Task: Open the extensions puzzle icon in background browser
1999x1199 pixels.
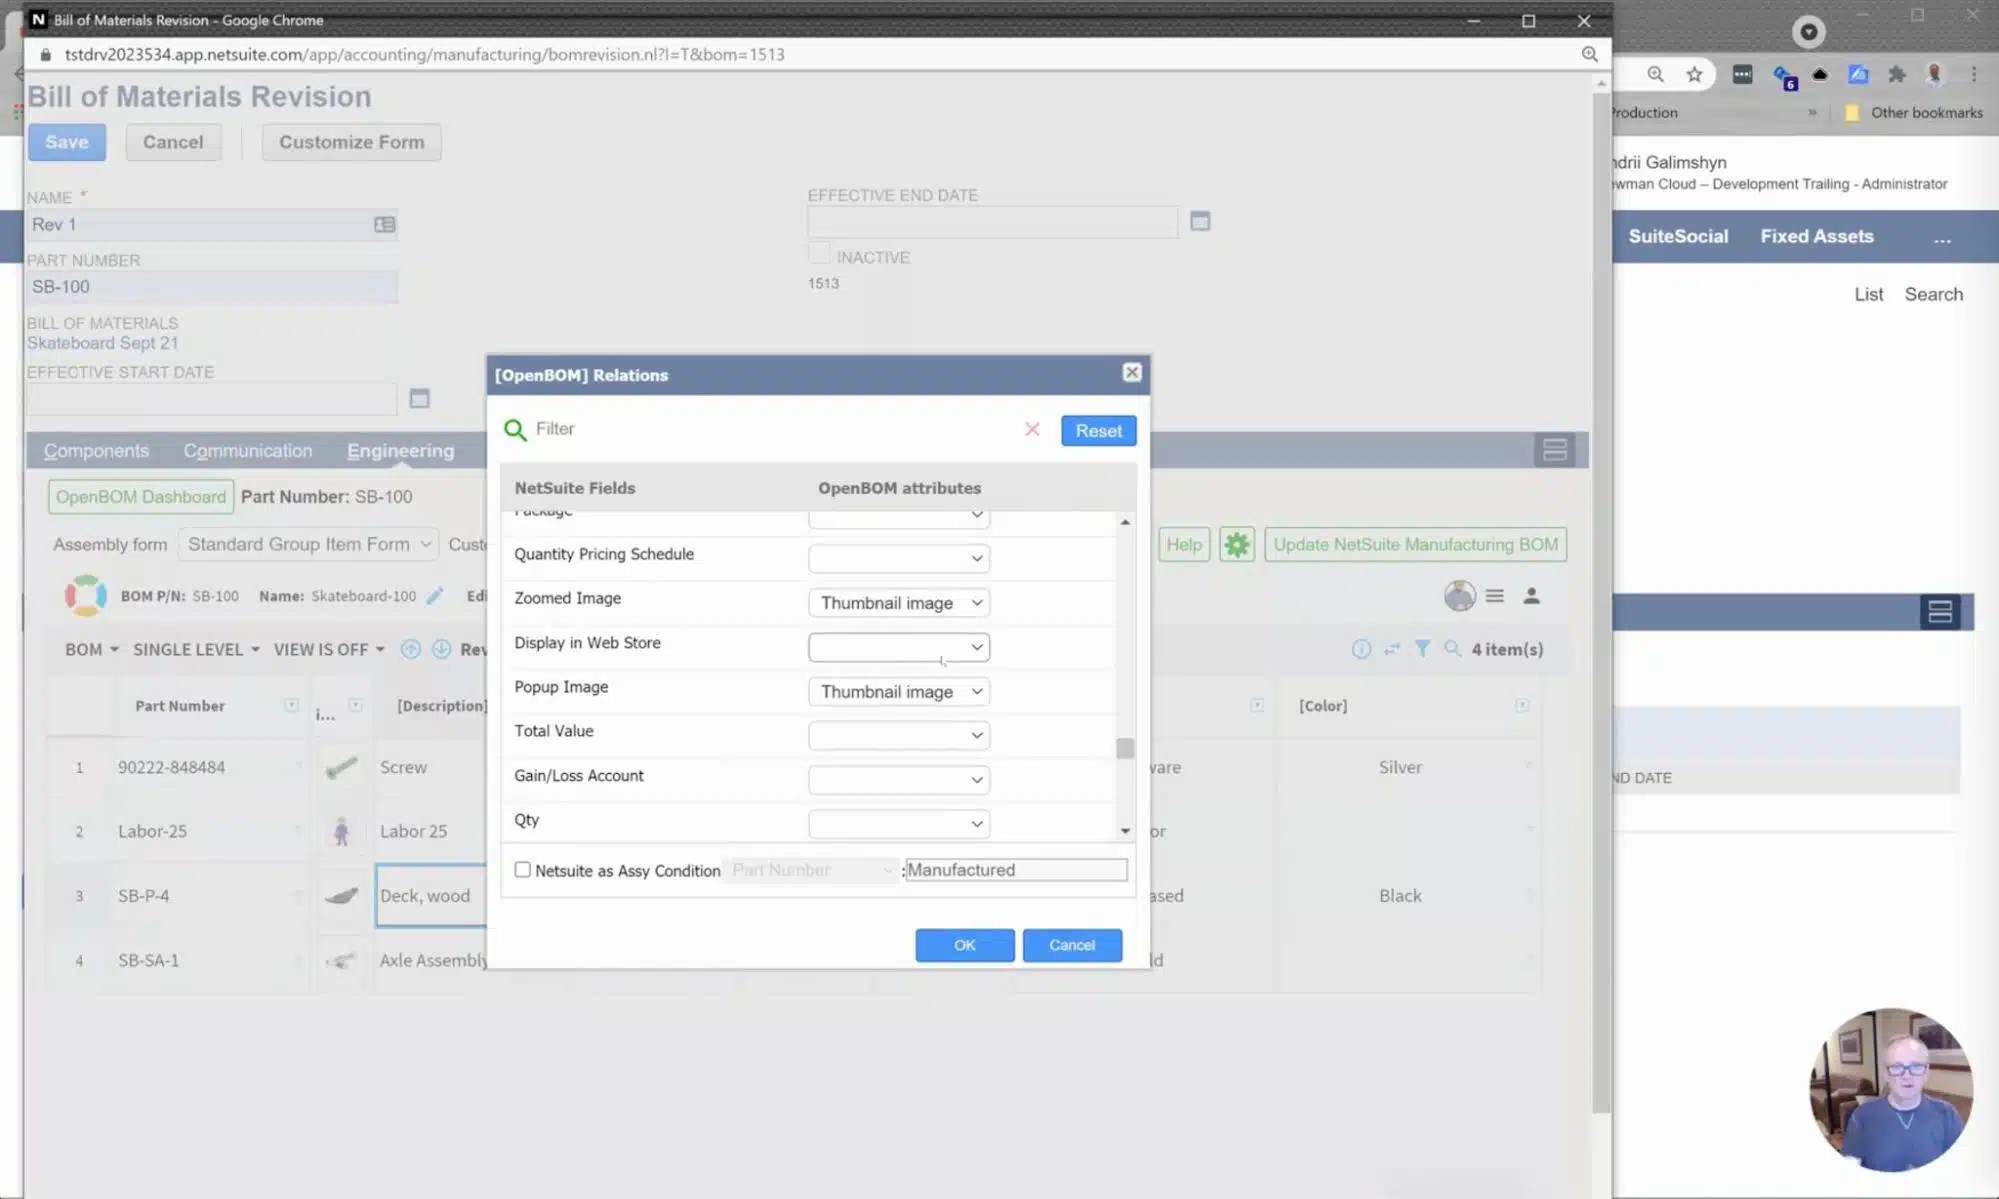Action: pos(1896,74)
